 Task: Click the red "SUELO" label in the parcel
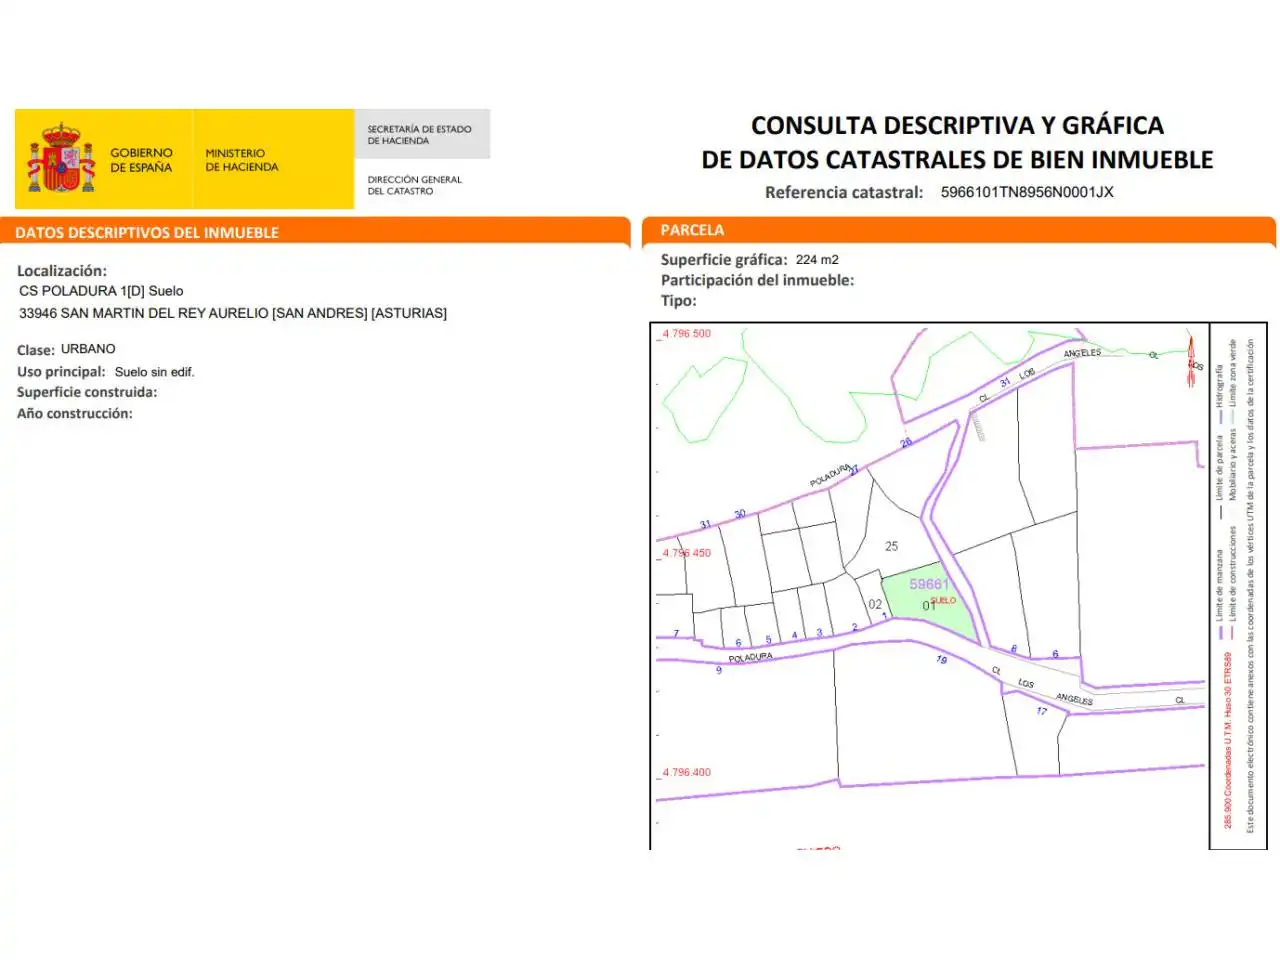(x=944, y=601)
